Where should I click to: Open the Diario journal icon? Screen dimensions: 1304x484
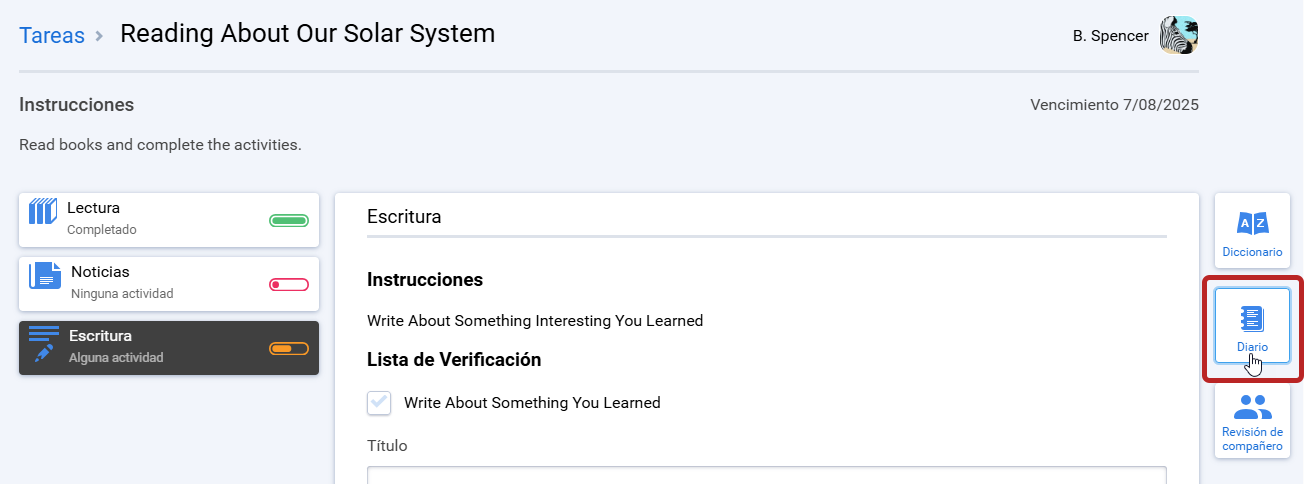[1252, 319]
